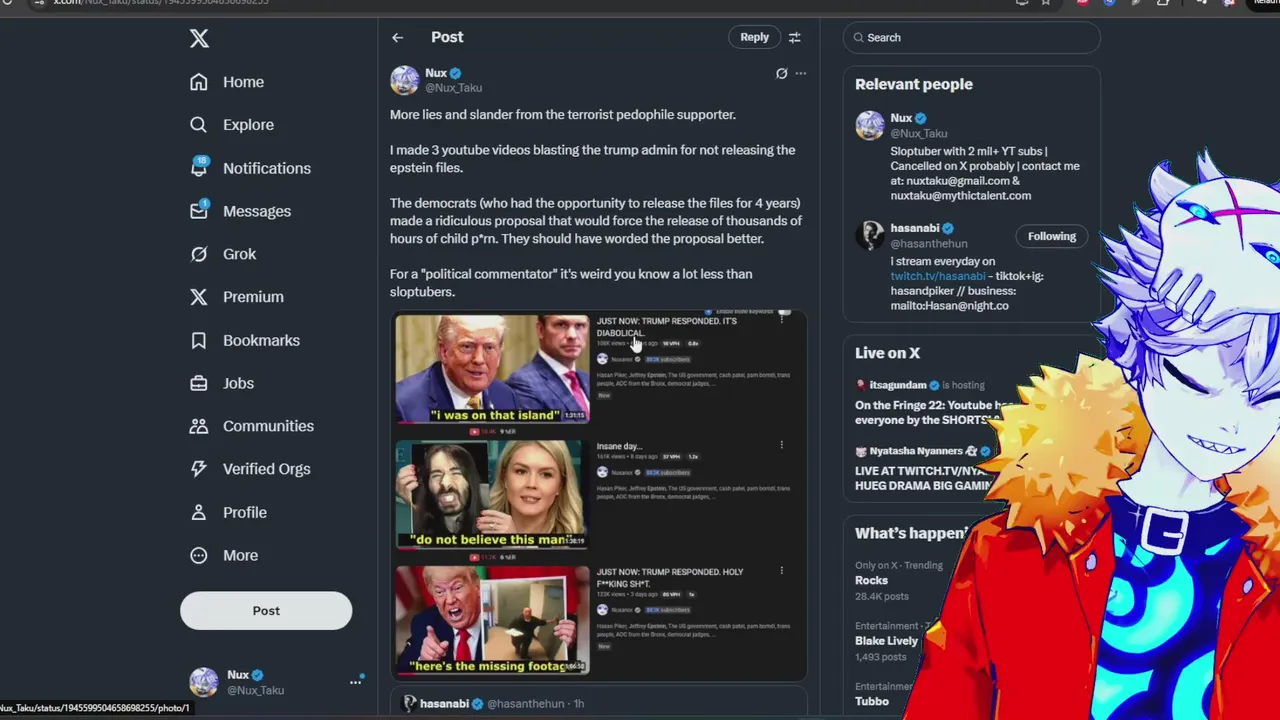Click hasanabi avatar in Relevant people
This screenshot has width=1280, height=720.
click(x=870, y=236)
